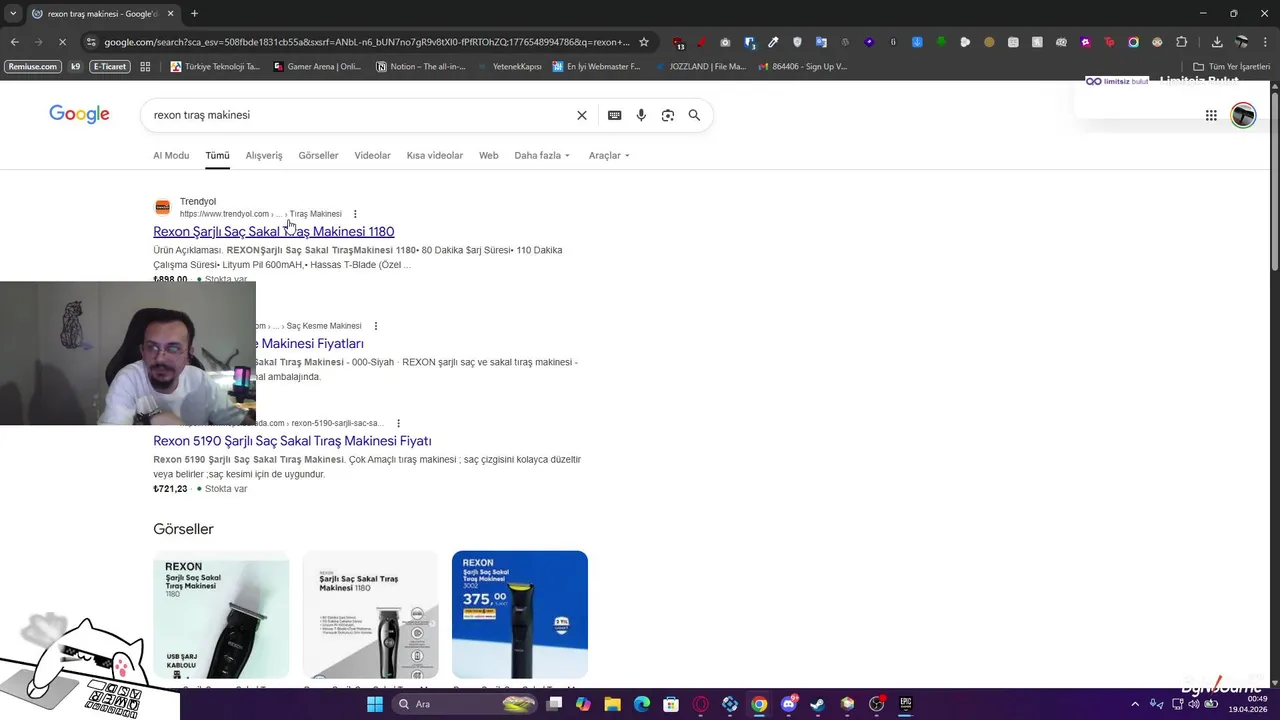Open En İyi Webmaster bookmark

[x=596, y=67]
